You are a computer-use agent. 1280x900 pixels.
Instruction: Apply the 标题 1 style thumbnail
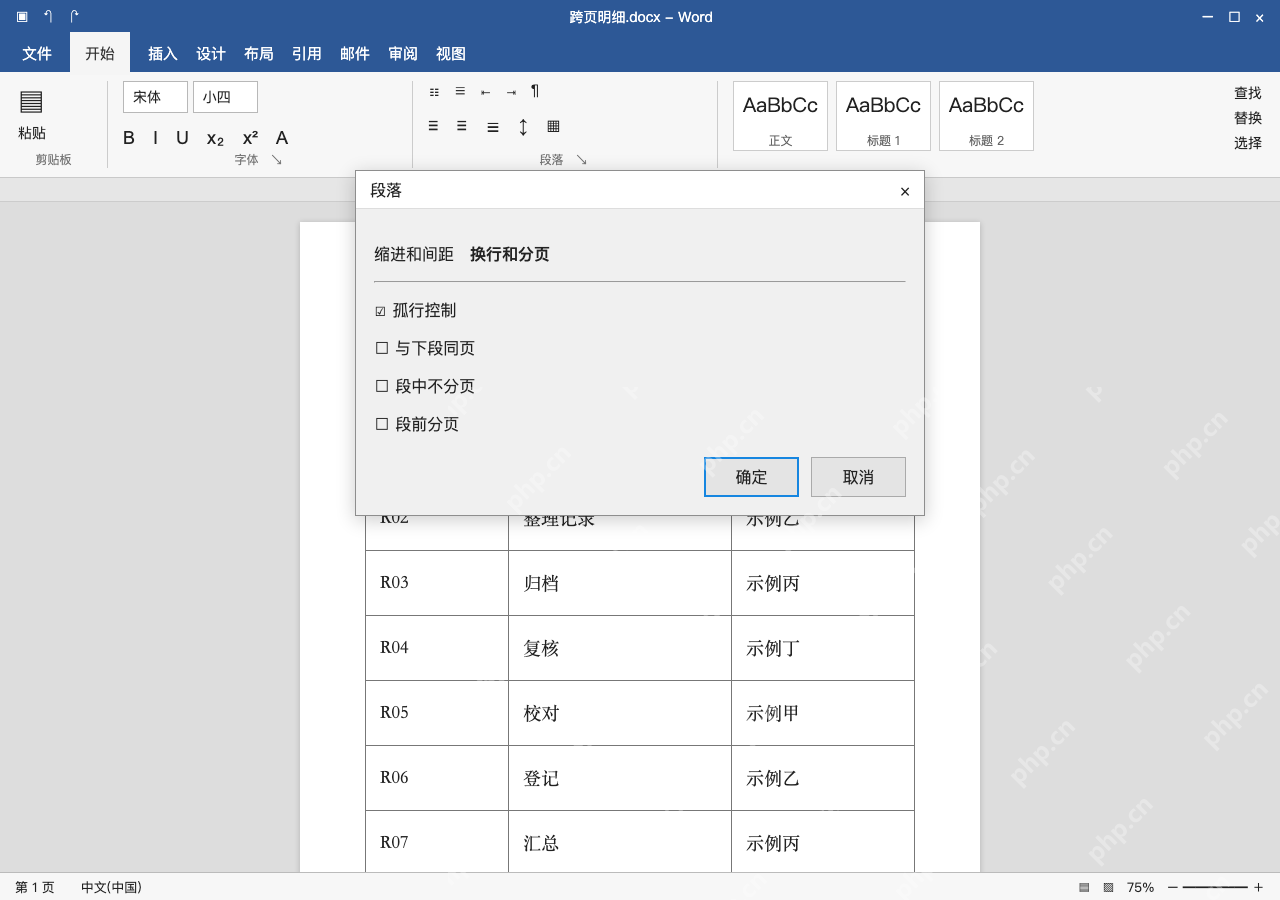pyautogui.click(x=883, y=116)
